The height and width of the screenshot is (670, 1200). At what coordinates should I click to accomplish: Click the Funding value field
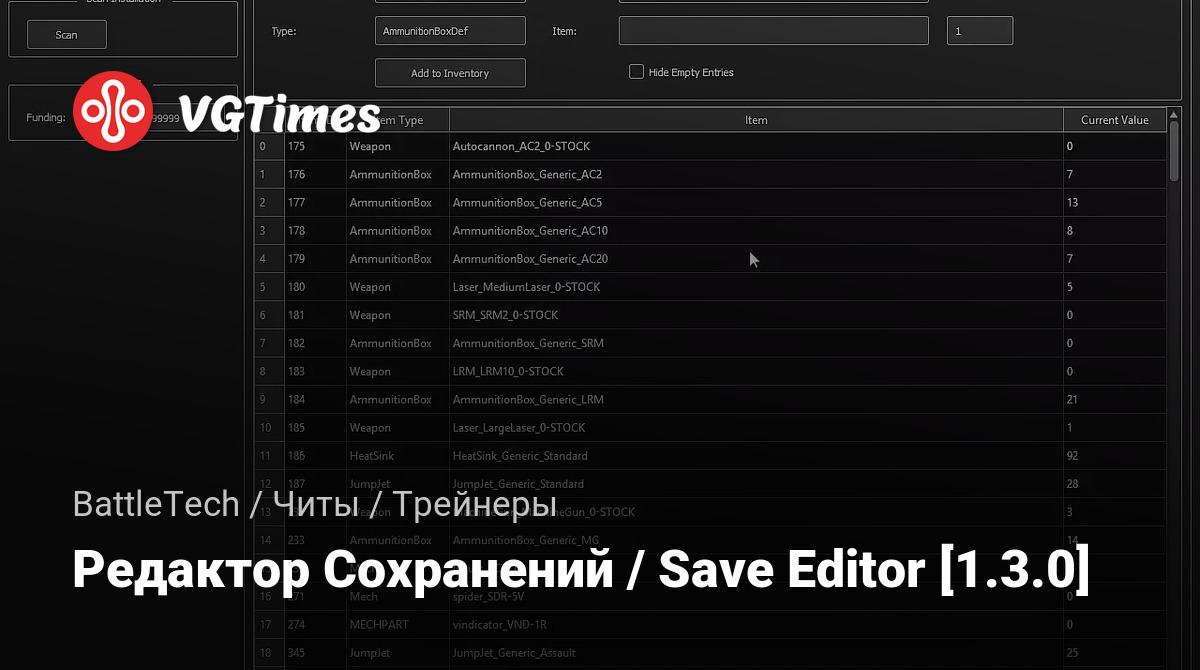pos(165,118)
